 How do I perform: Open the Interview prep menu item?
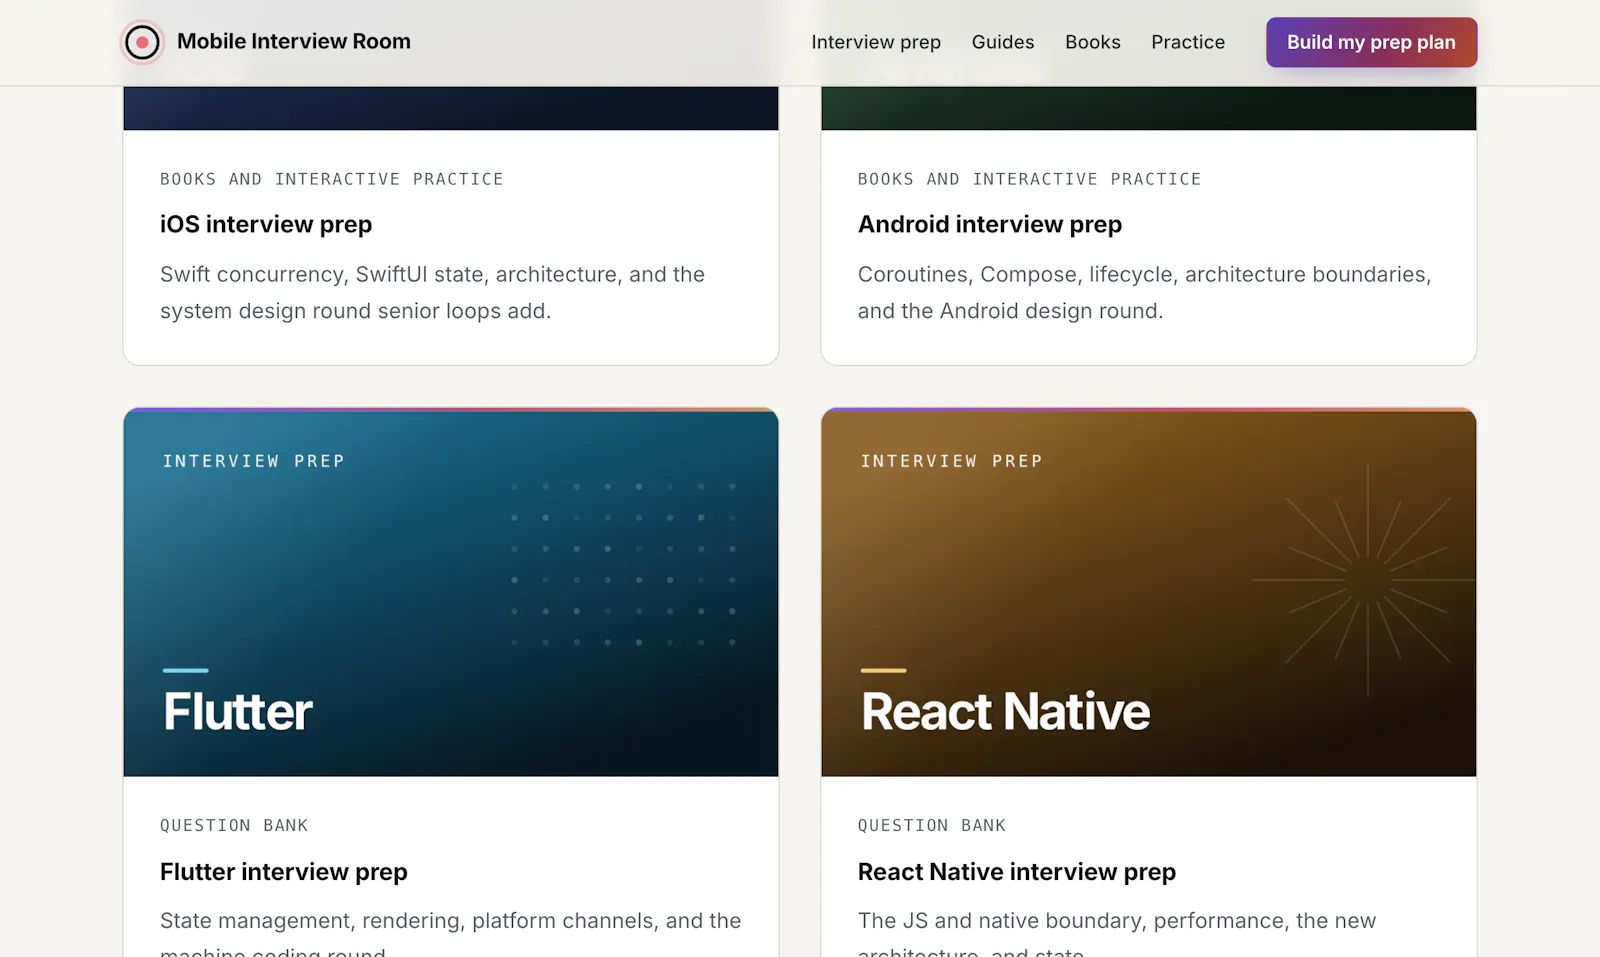[x=876, y=42]
